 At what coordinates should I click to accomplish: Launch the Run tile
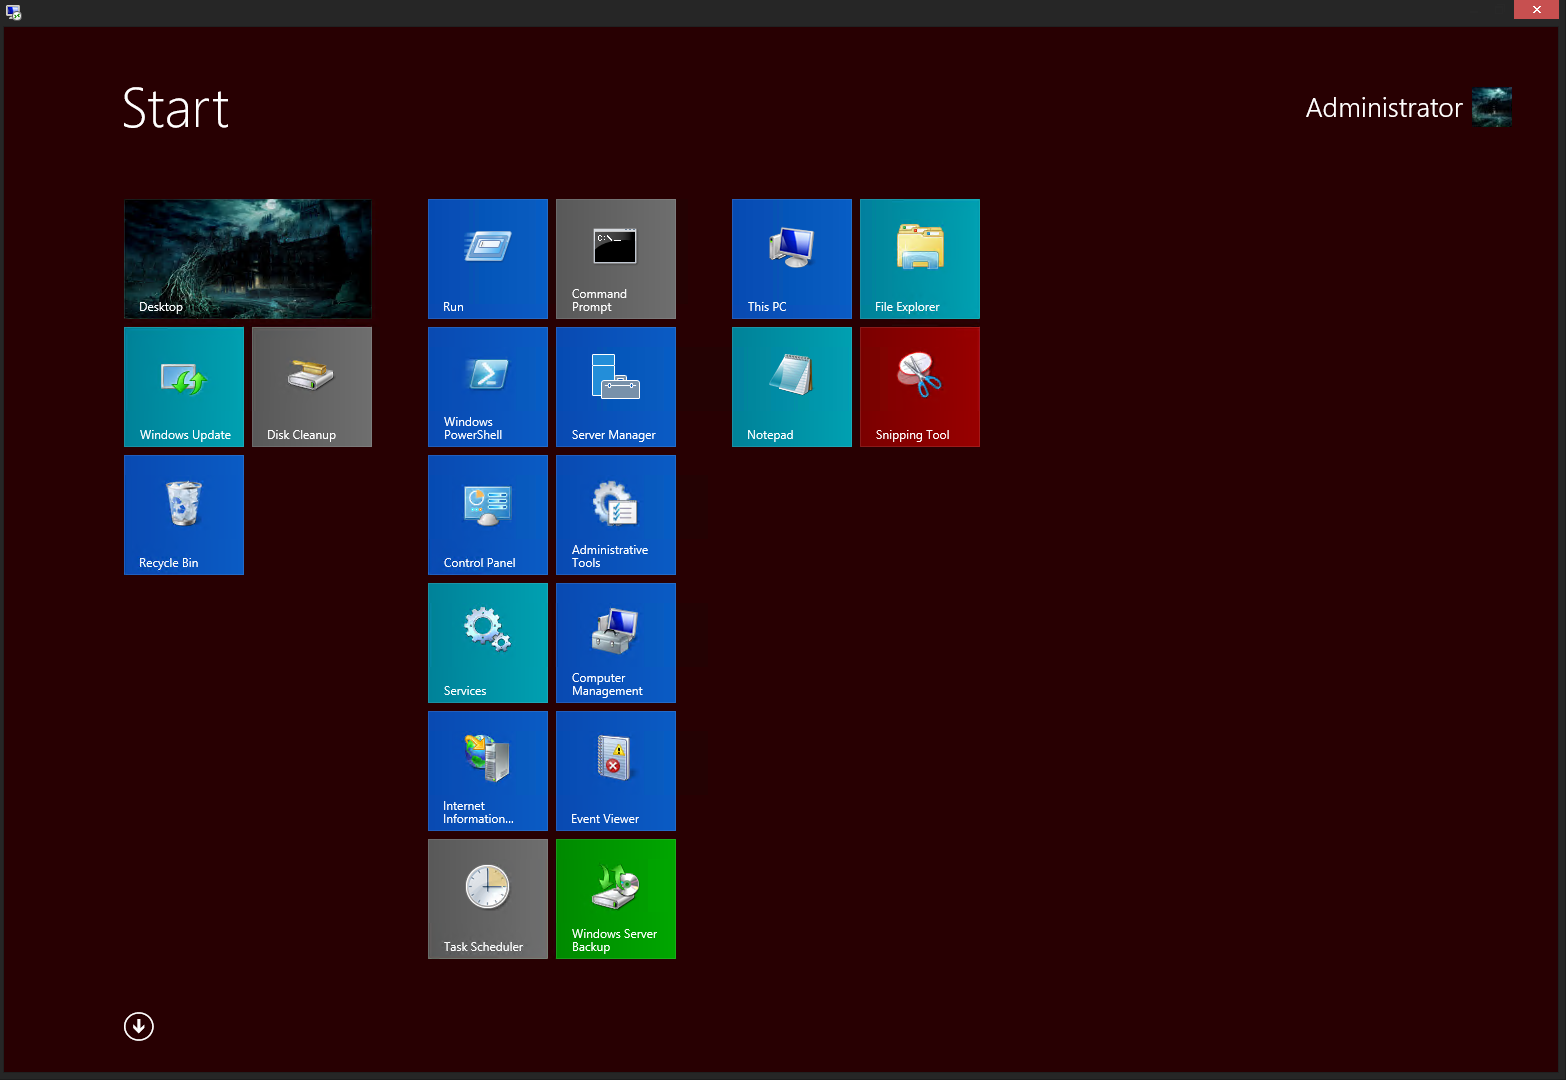(488, 259)
